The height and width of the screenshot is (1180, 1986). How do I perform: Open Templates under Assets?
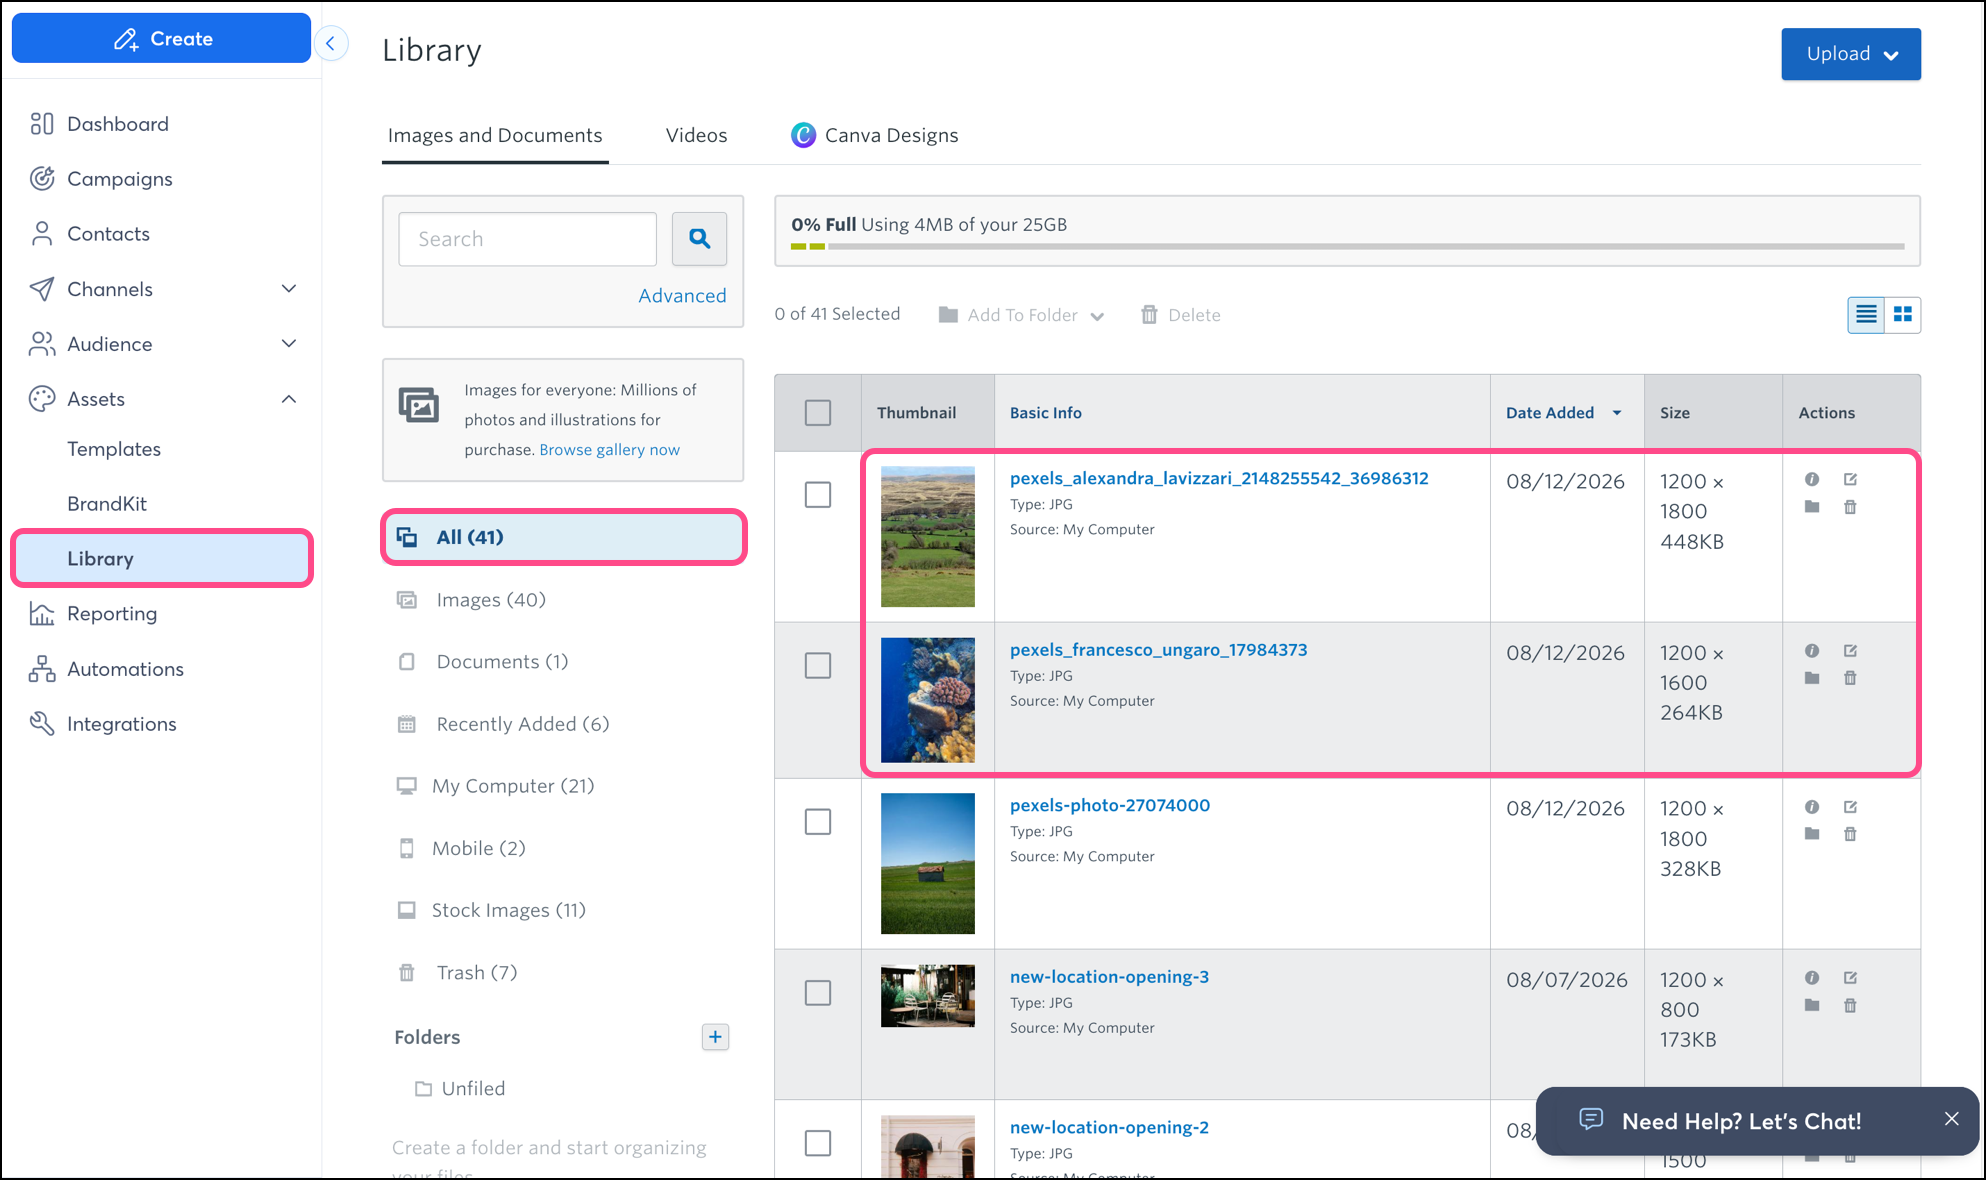click(114, 449)
